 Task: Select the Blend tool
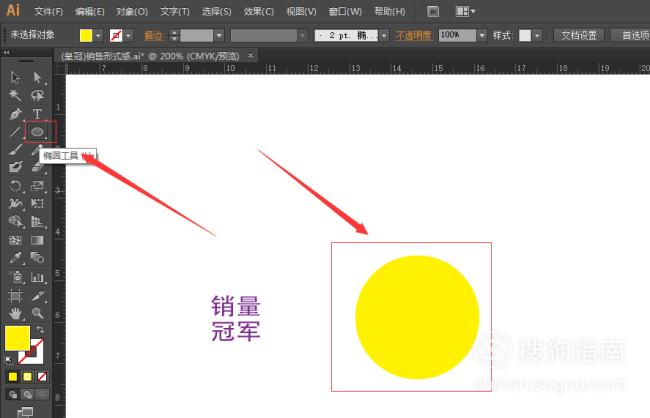pyautogui.click(x=37, y=258)
